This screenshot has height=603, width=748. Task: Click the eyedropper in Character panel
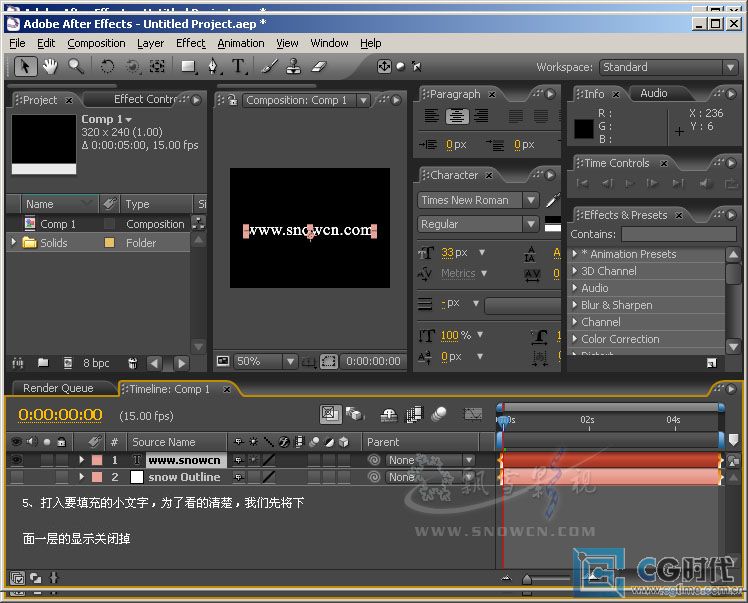(552, 200)
